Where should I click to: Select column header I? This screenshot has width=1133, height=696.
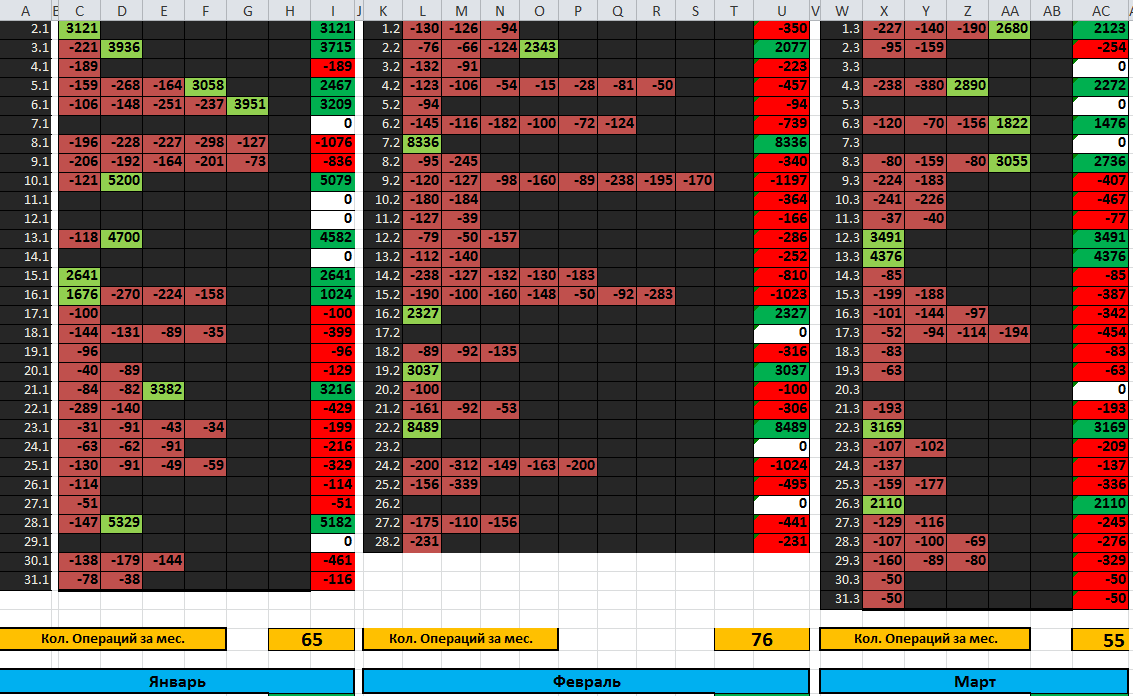point(332,10)
